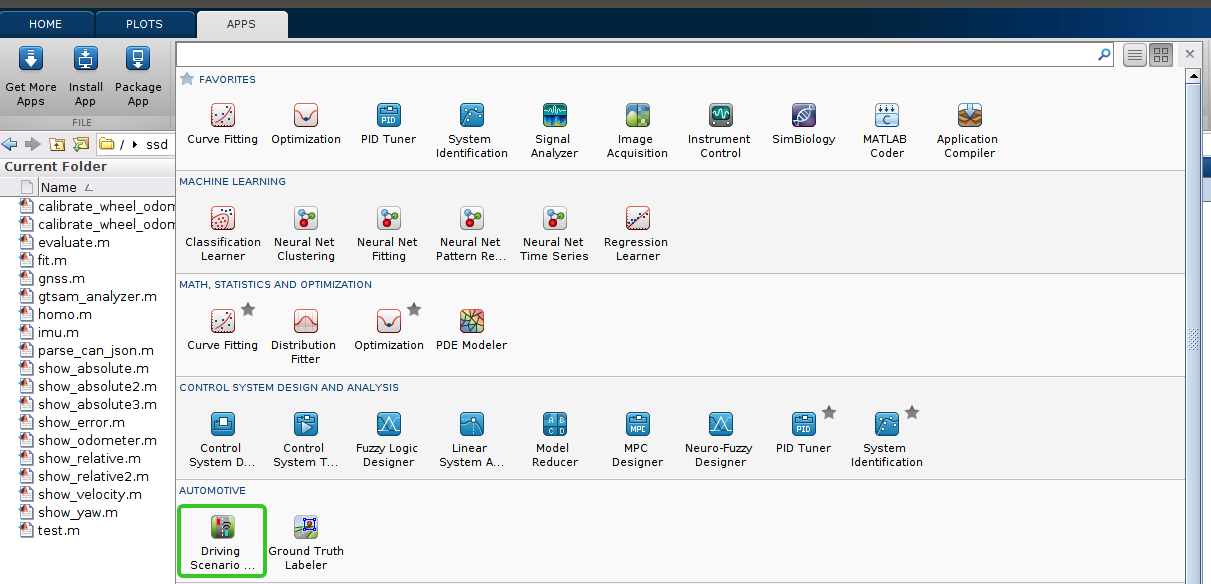1211x584 pixels.
Task: Click the search magnifier icon
Action: [1104, 55]
